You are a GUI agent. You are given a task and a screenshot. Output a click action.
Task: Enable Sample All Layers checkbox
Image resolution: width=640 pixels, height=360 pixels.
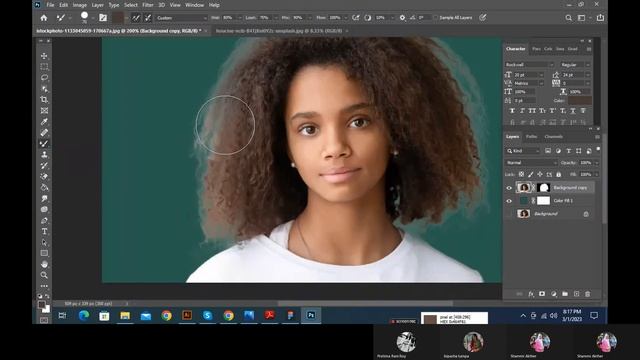436,18
